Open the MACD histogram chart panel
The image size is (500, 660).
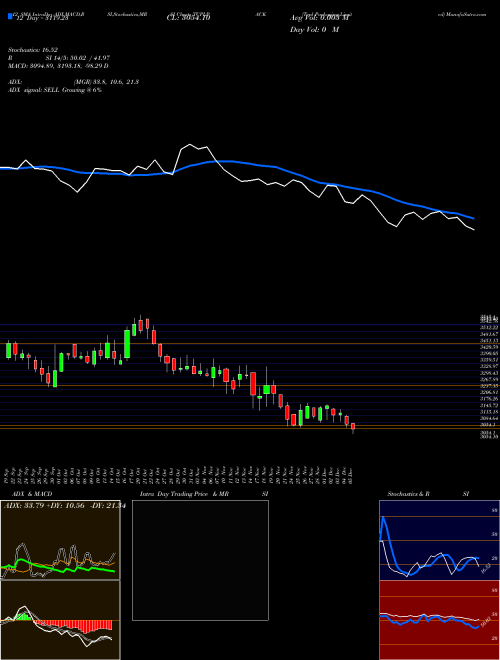pyautogui.click(x=60, y=620)
